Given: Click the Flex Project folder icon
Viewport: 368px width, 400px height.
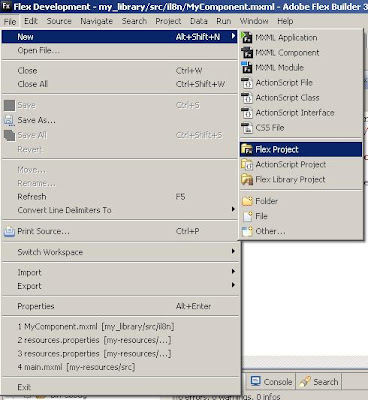Looking at the screenshot, I should tap(247, 149).
